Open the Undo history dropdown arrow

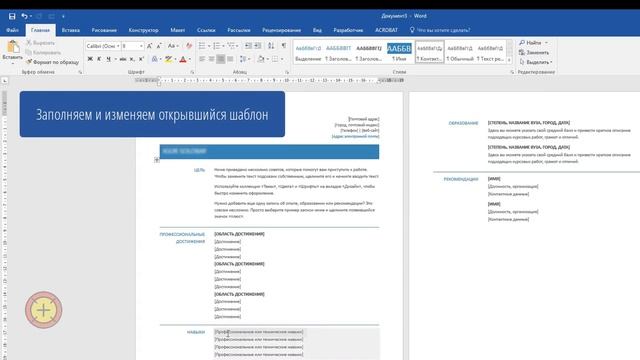(x=31, y=16)
